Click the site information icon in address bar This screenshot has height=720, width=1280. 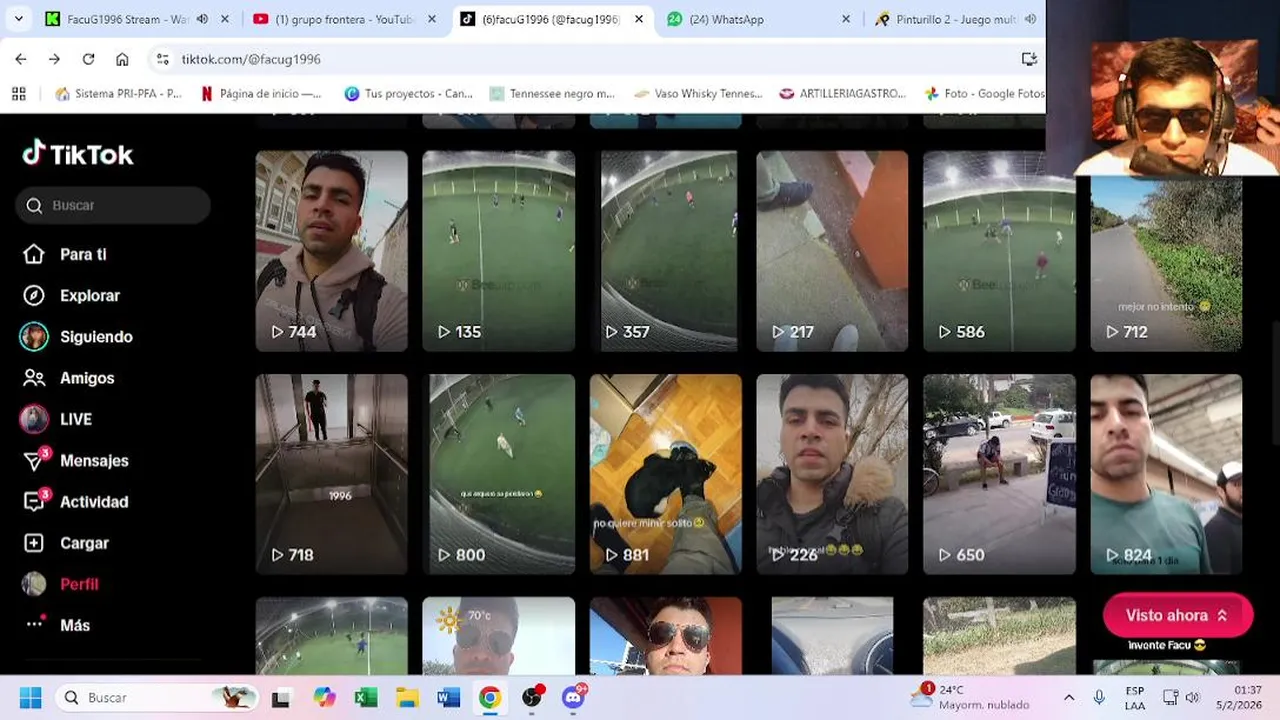(x=162, y=59)
